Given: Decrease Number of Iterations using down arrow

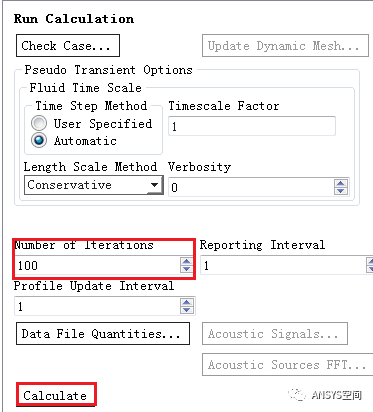Looking at the screenshot, I should pos(186,269).
